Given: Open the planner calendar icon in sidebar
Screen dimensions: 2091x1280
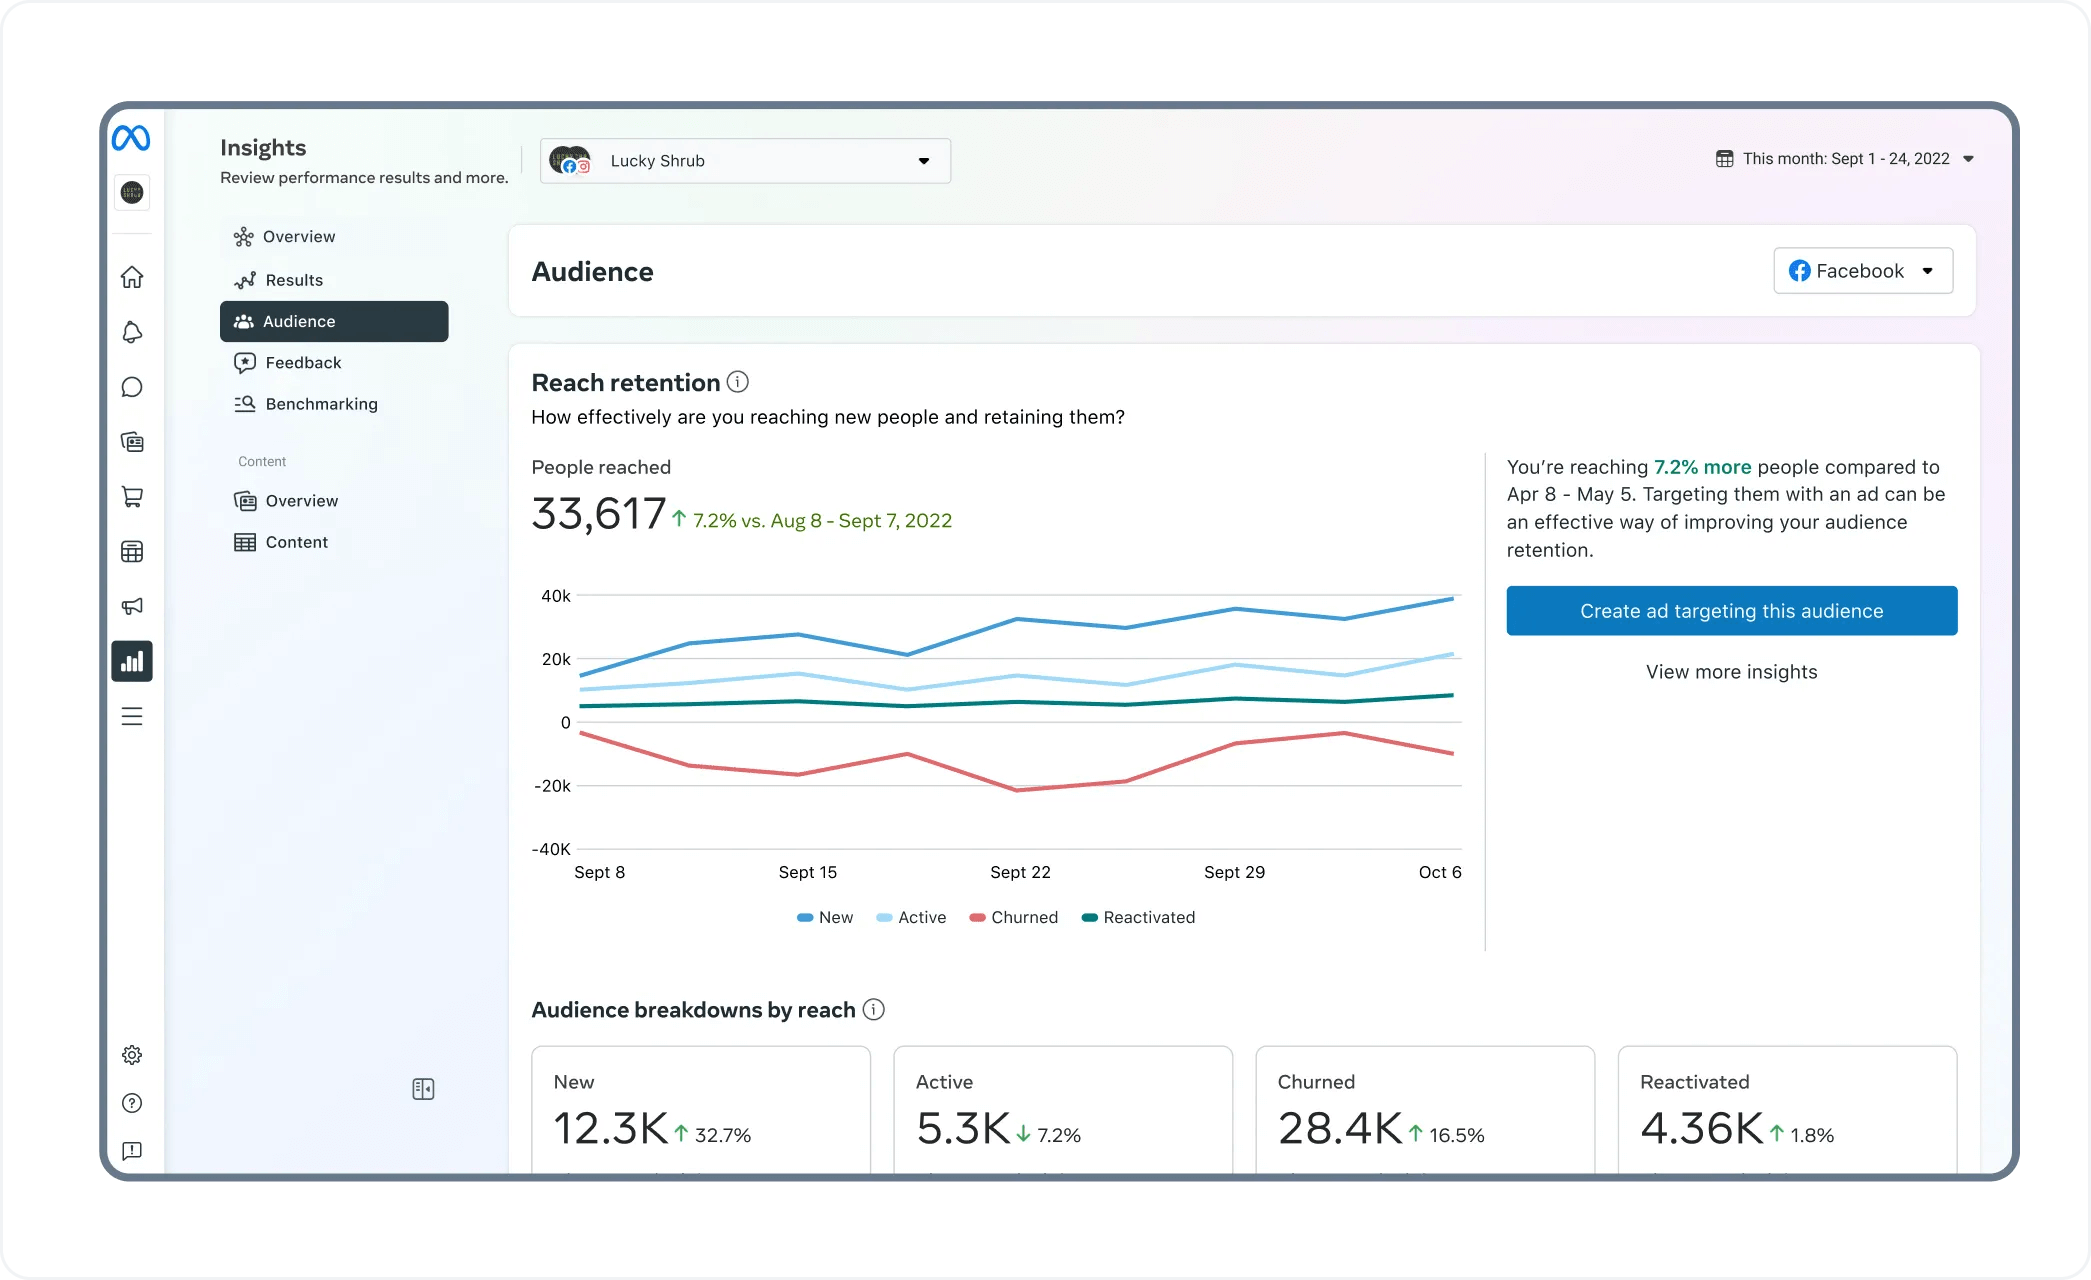Looking at the screenshot, I should 132,551.
